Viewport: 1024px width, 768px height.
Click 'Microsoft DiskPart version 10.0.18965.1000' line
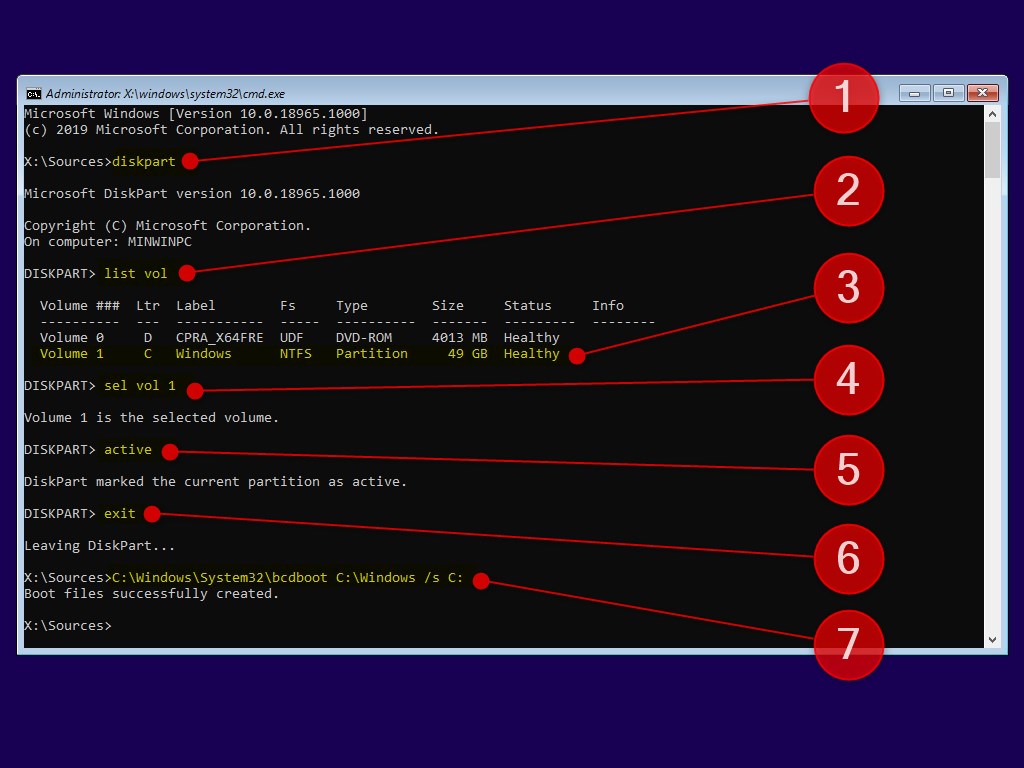pos(192,193)
